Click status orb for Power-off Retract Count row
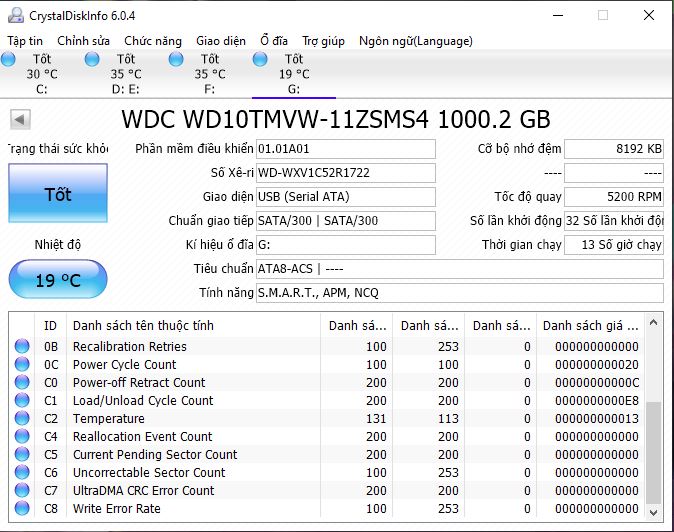 tap(22, 382)
